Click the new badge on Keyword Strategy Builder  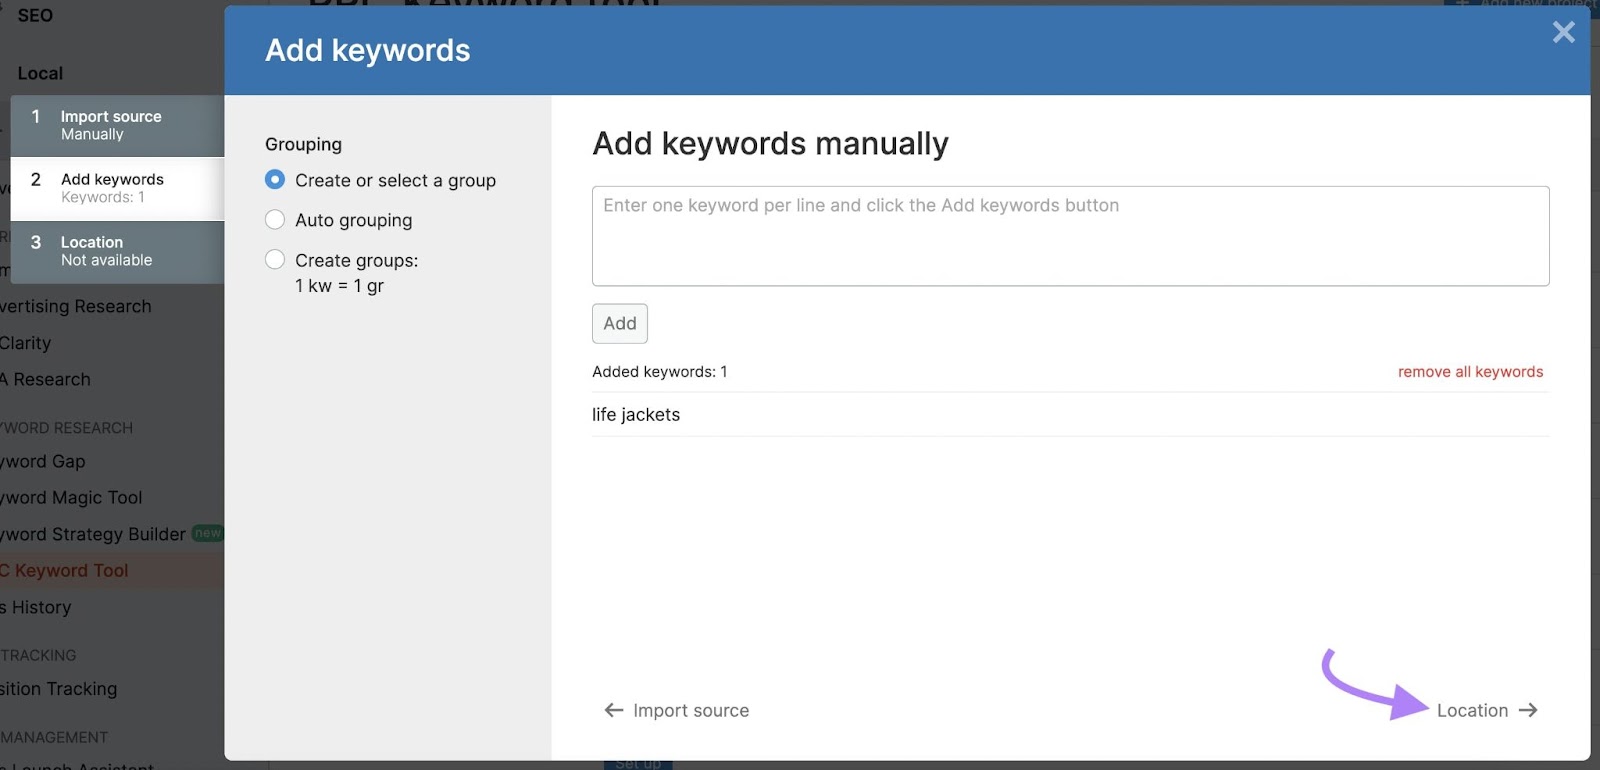(x=208, y=533)
